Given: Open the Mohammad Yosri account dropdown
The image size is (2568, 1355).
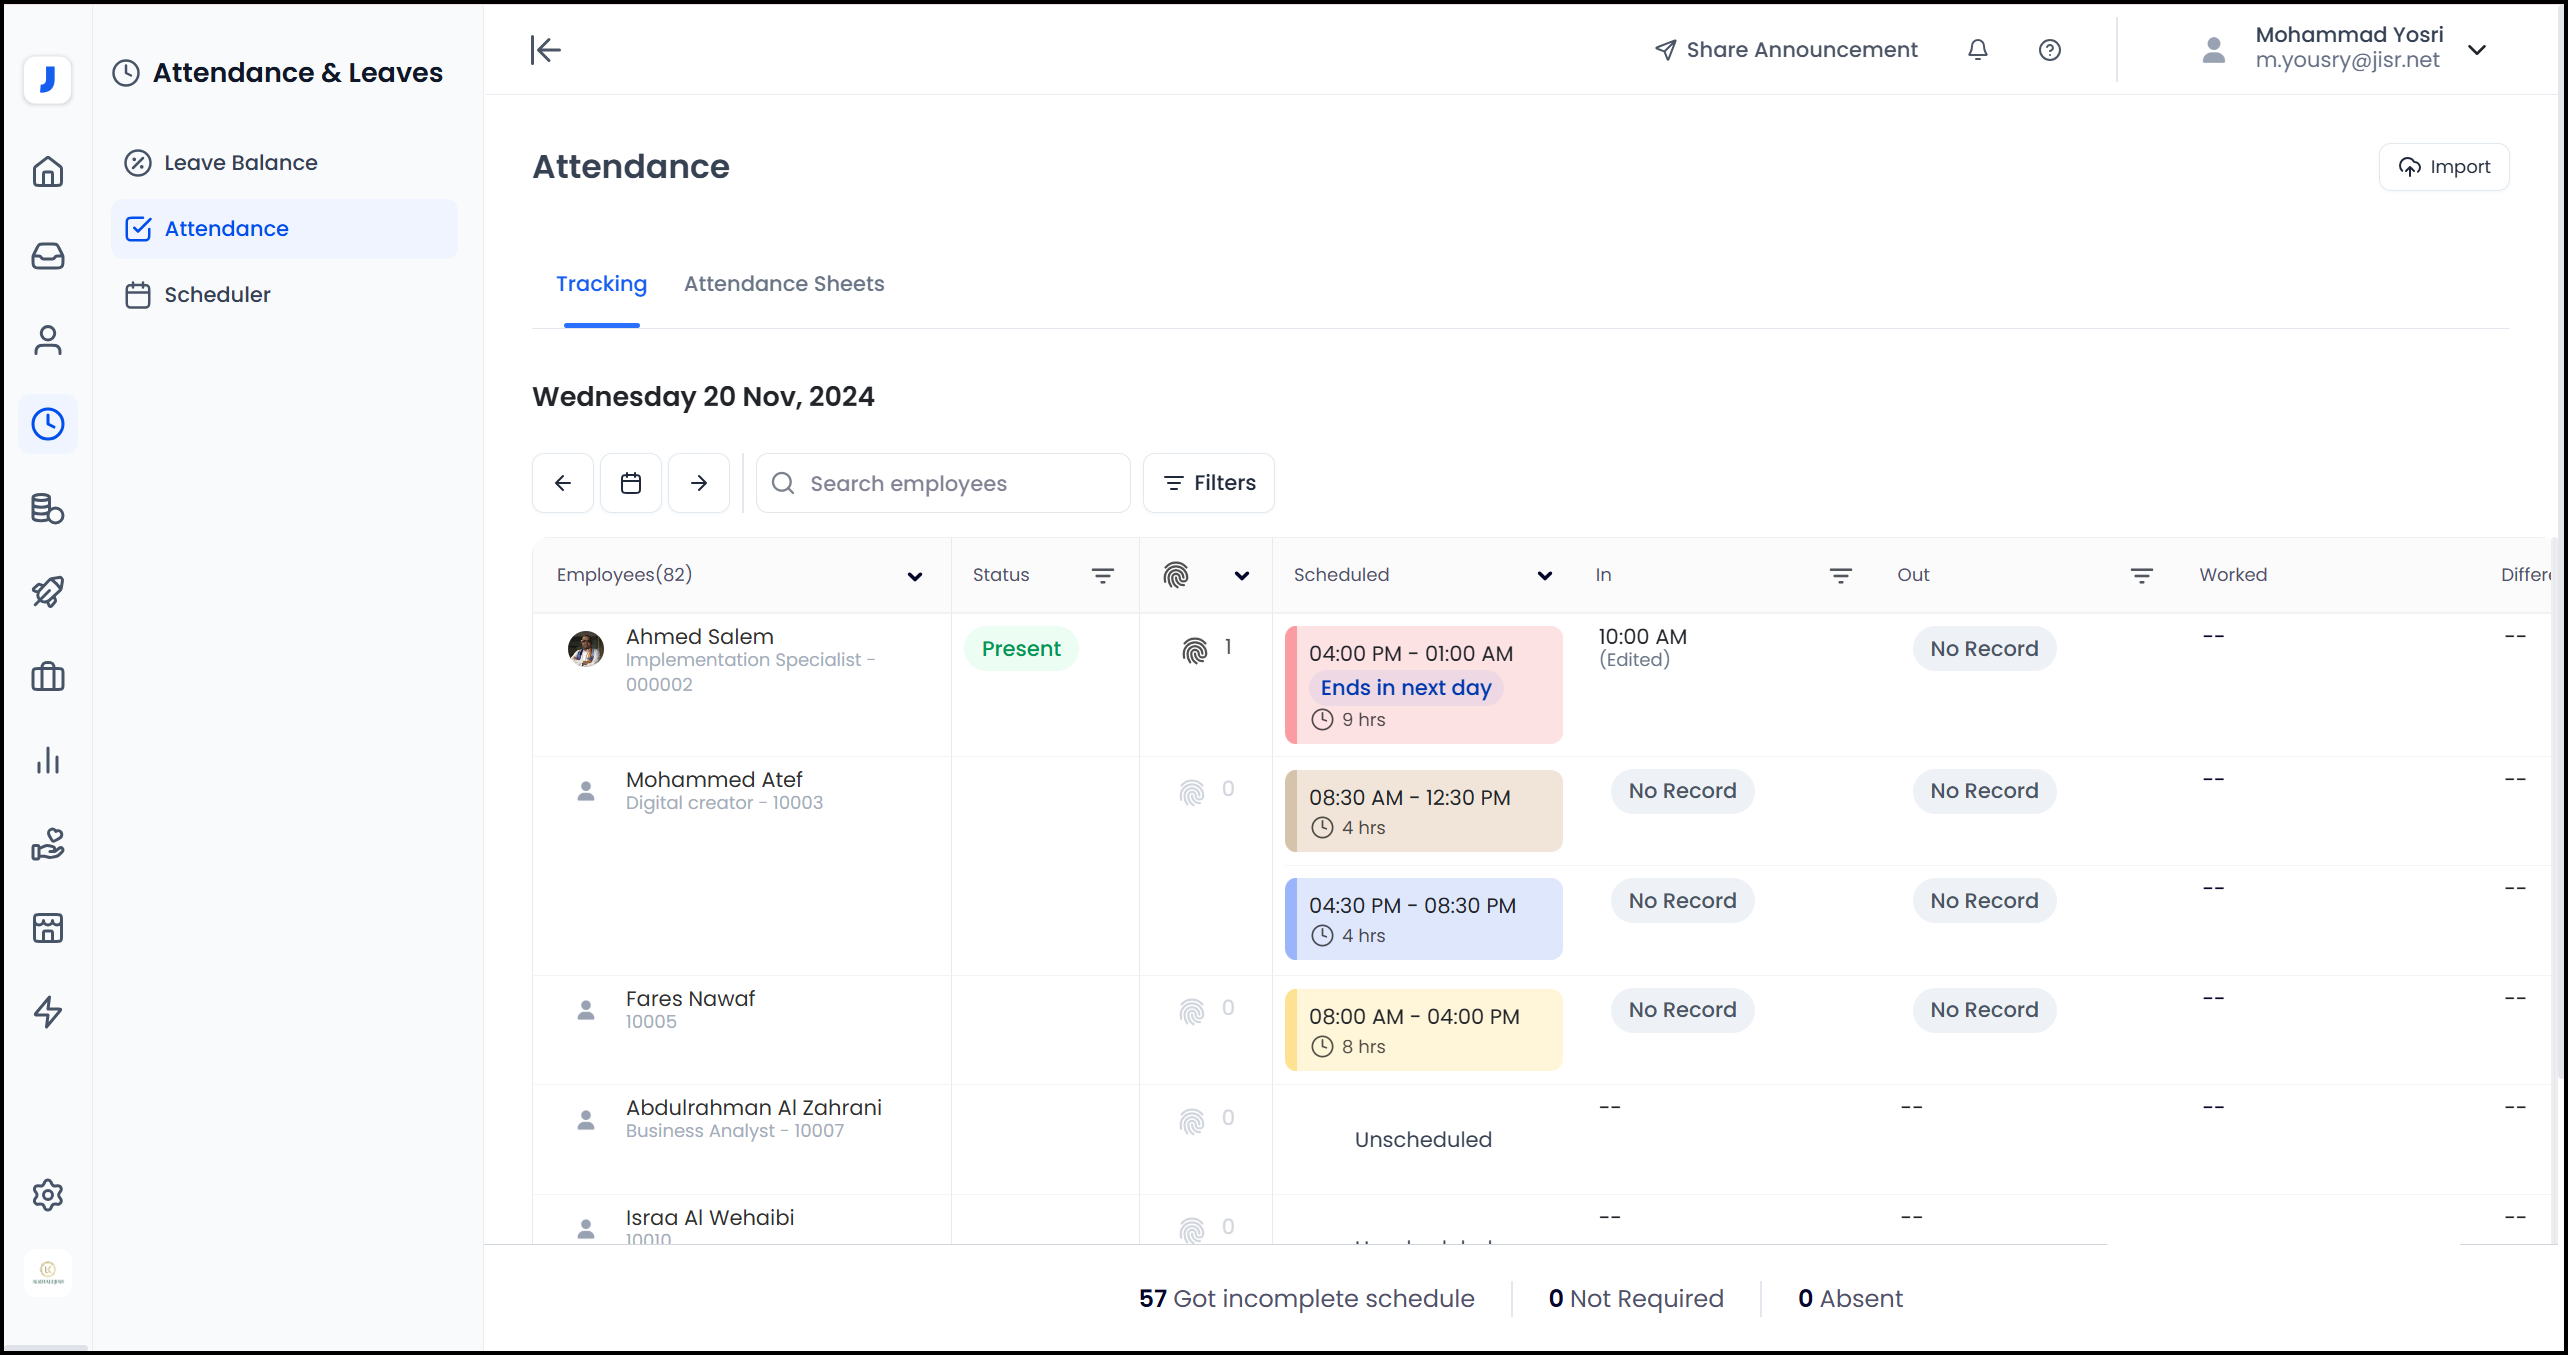Looking at the screenshot, I should 2477,50.
